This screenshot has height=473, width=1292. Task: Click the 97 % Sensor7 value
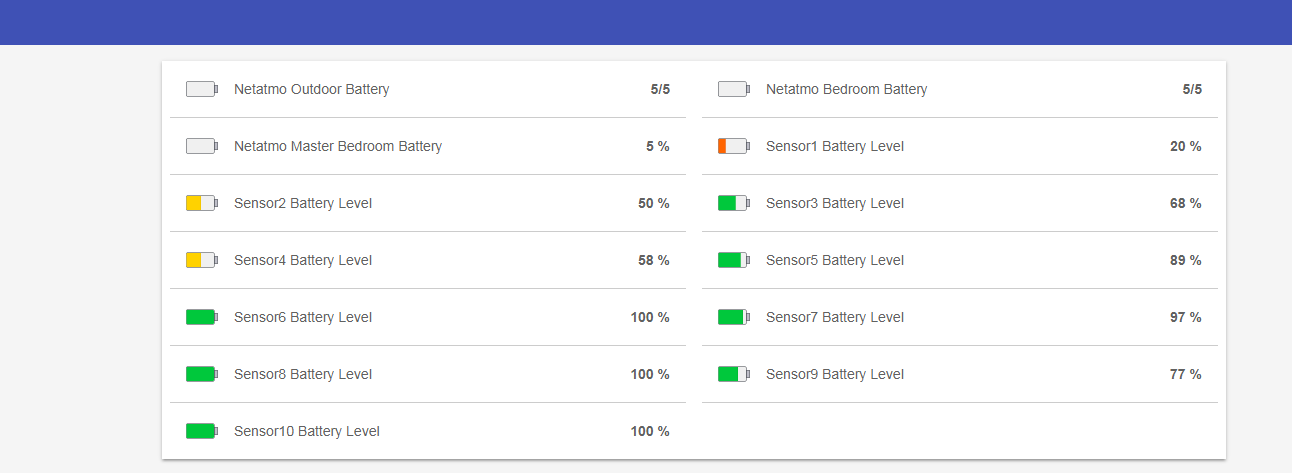(1185, 317)
